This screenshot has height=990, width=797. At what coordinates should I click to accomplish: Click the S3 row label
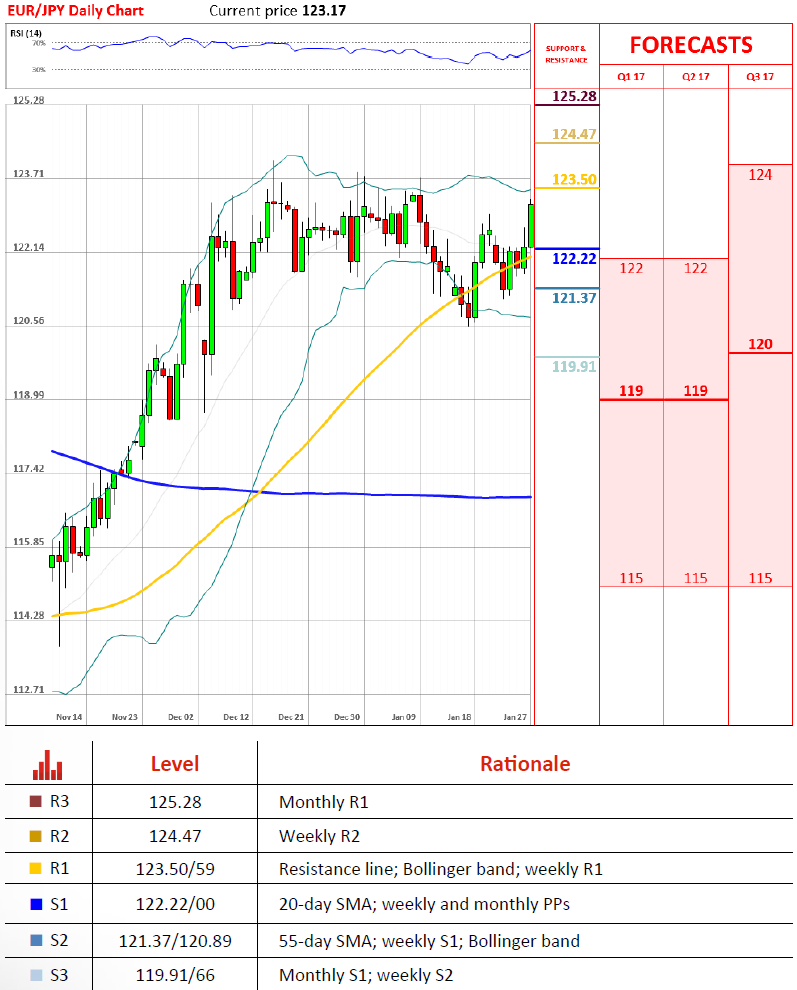point(59,975)
